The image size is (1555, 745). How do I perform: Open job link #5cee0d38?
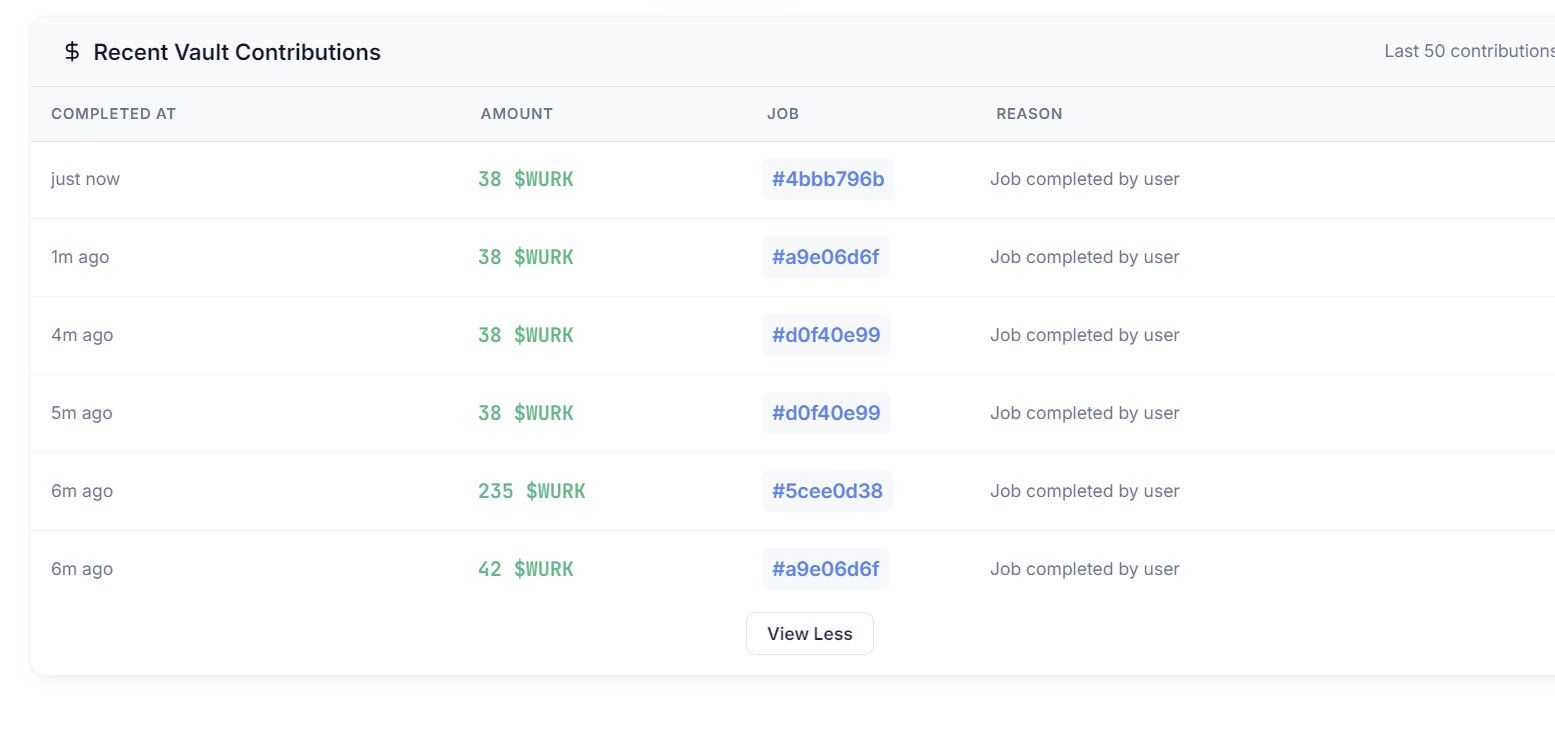coord(827,491)
